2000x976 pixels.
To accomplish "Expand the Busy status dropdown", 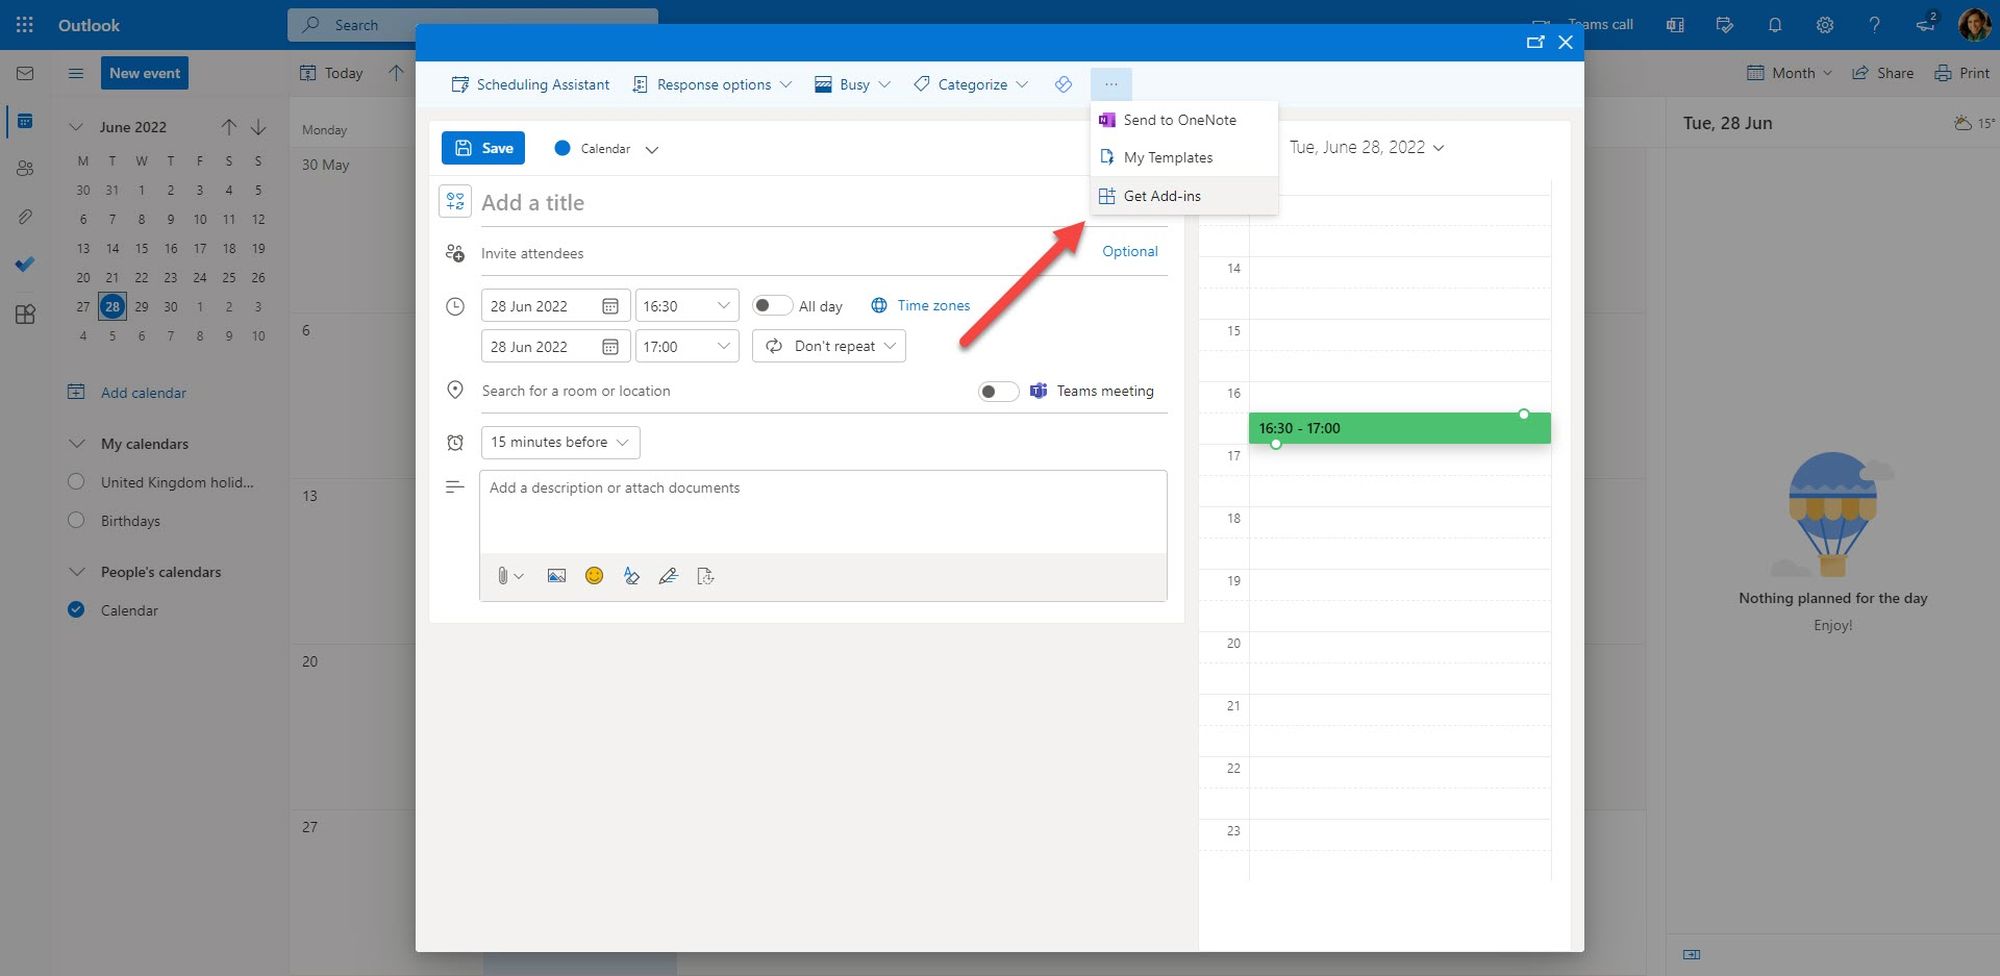I will [852, 85].
